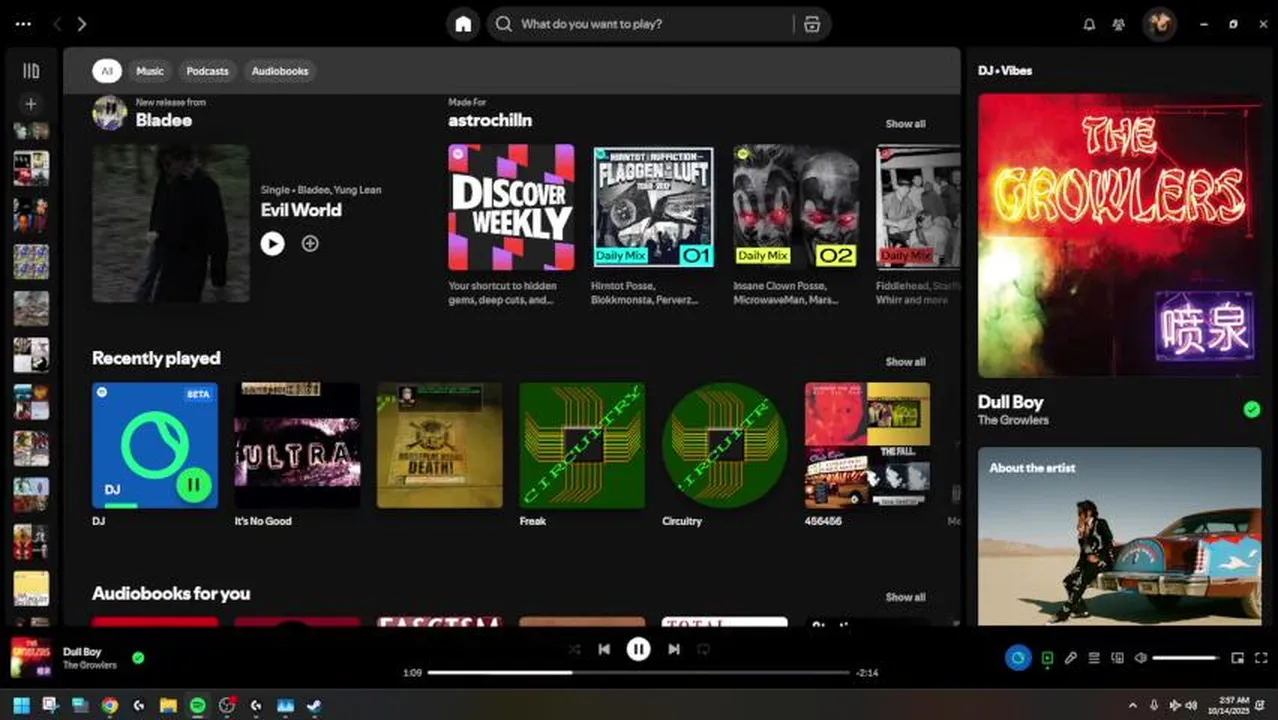
Task: Open the Queue
Action: pyautogui.click(x=1094, y=658)
